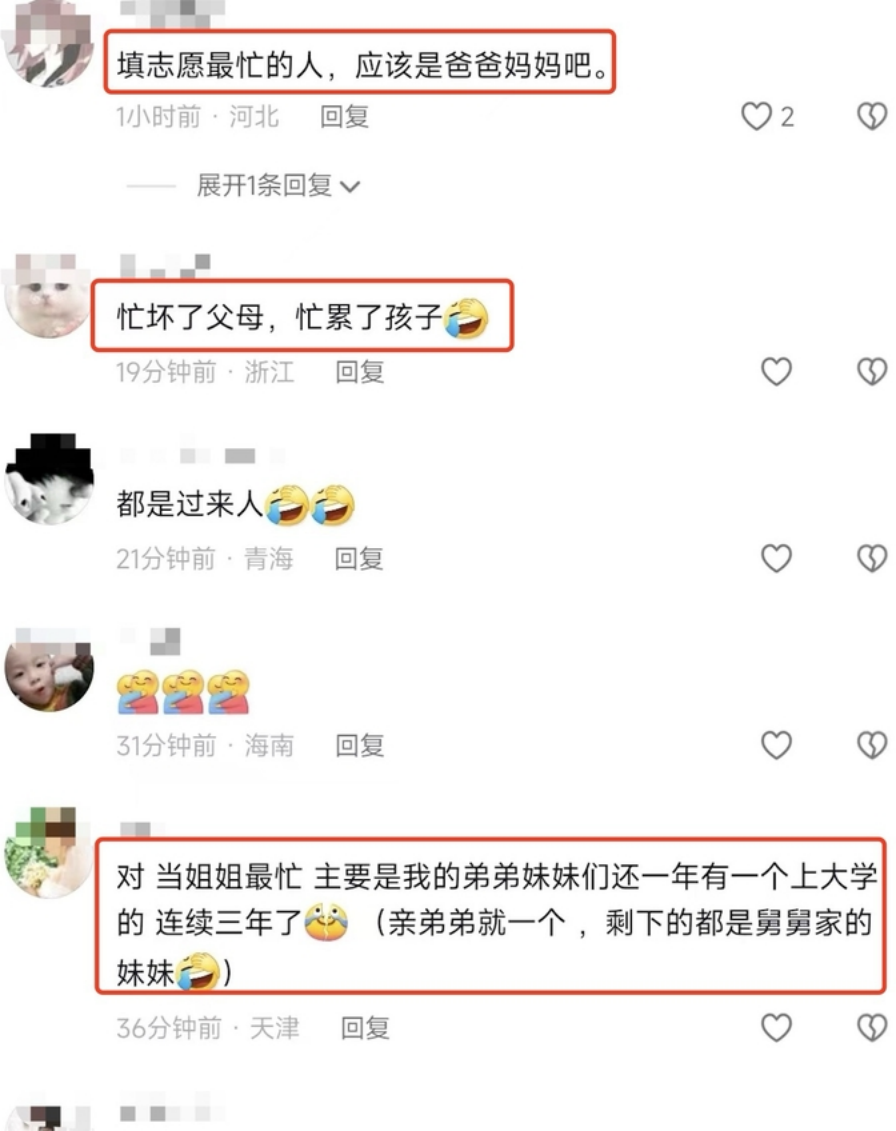Like the Hebei comment with 2 likes
896x1131 pixels.
(757, 117)
